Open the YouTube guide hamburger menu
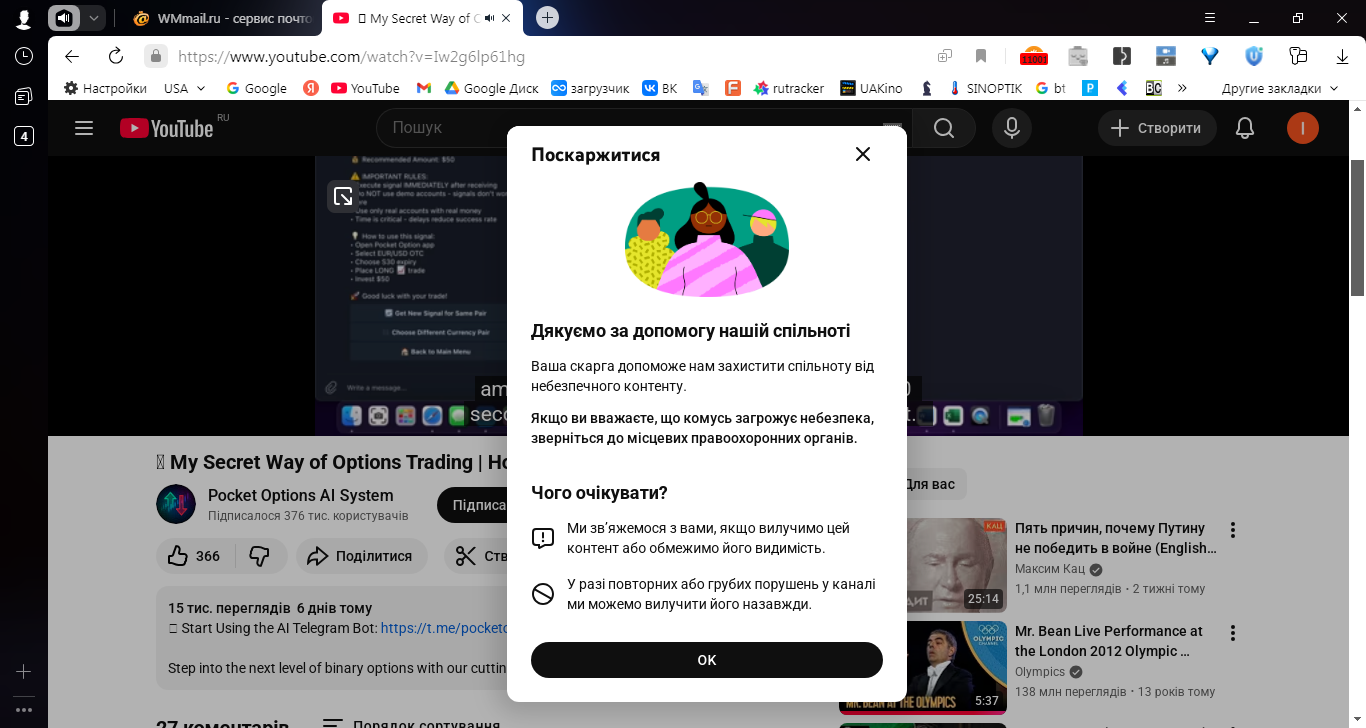This screenshot has width=1366, height=728. 84,128
